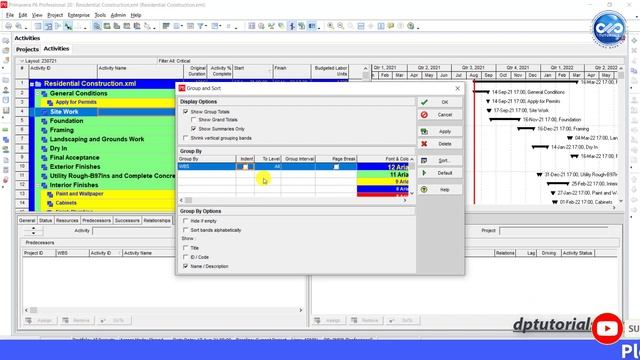The image size is (640, 360).
Task: Click the Zoom In magnifier icon
Action: pos(330,26)
